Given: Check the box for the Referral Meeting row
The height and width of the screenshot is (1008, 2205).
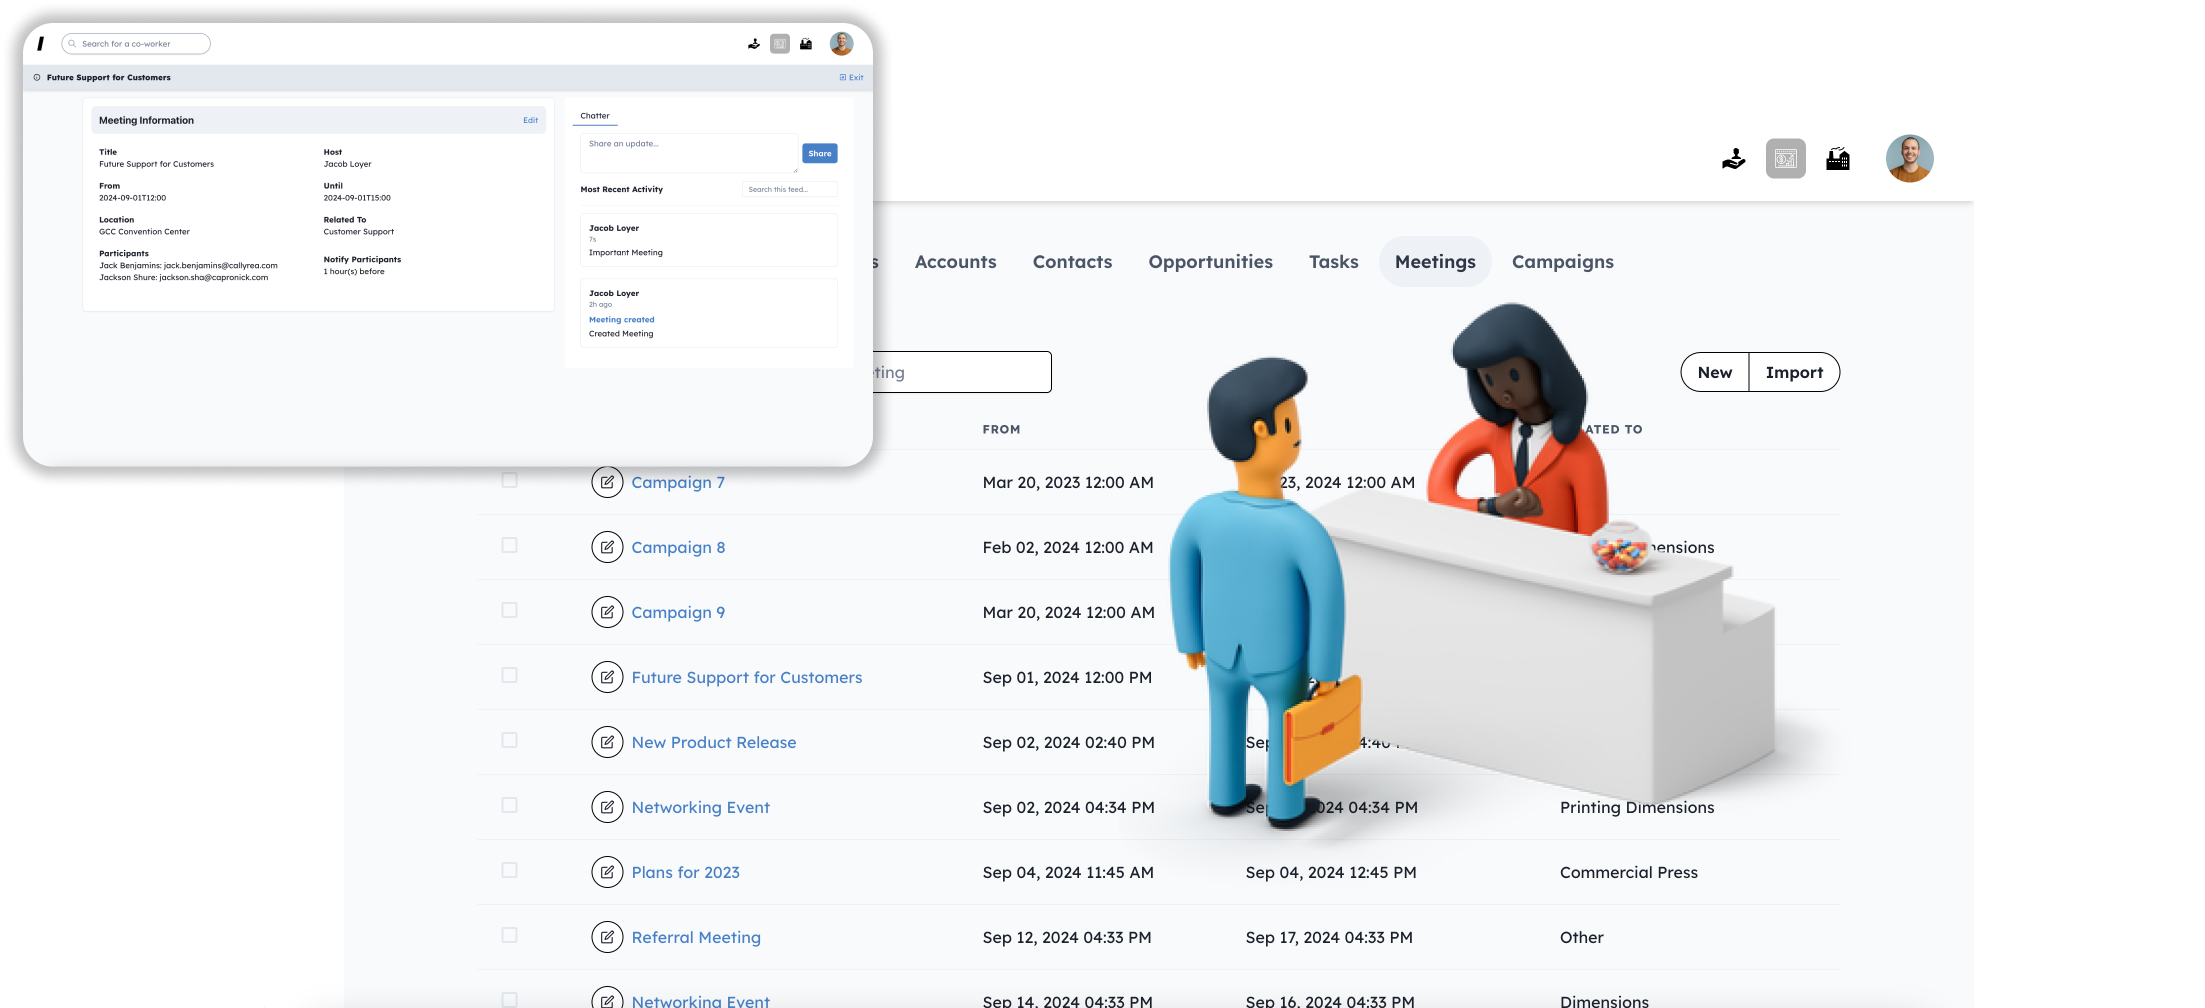Looking at the screenshot, I should [x=509, y=936].
